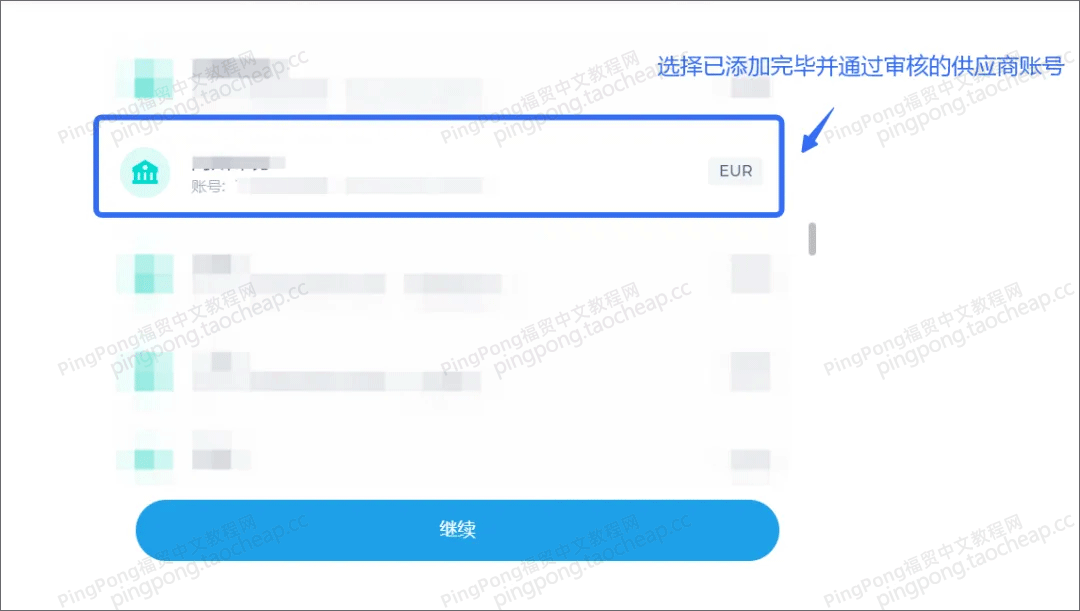Image resolution: width=1080 pixels, height=611 pixels.
Task: Click the blurred icon of the topmost account row
Action: [x=145, y=78]
